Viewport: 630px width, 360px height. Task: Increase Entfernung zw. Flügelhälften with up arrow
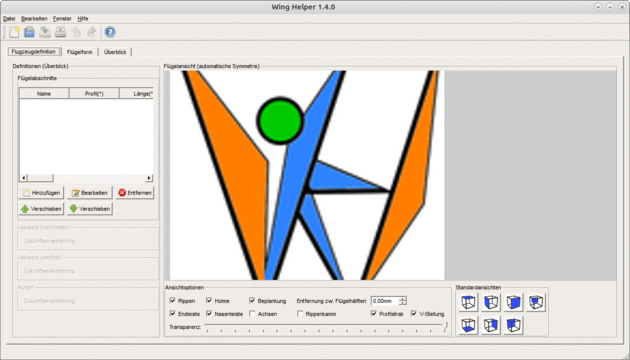(403, 299)
